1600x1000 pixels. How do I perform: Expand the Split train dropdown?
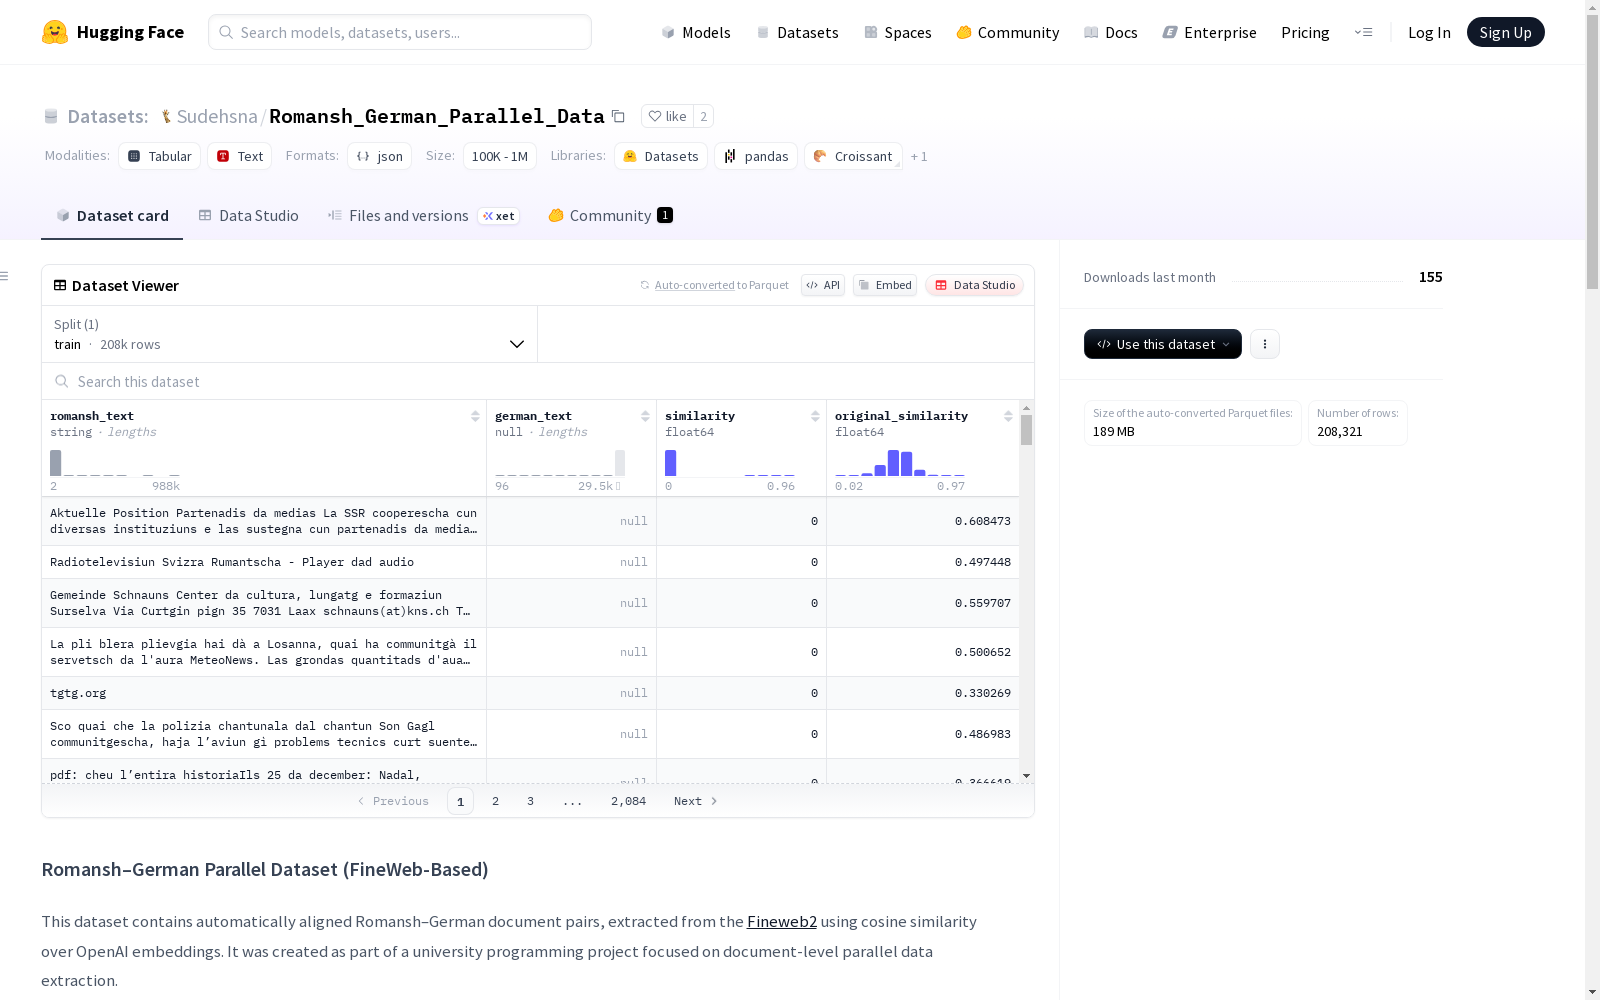(290, 334)
